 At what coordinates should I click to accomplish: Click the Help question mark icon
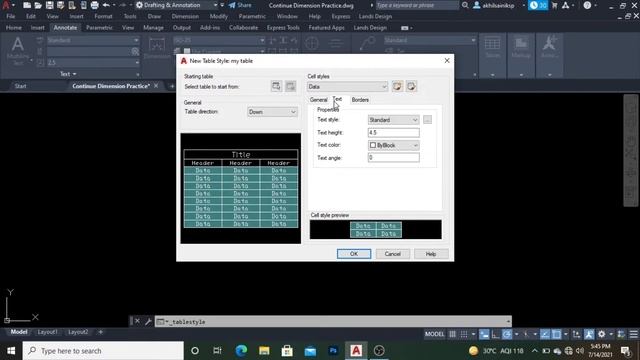click(587, 5)
